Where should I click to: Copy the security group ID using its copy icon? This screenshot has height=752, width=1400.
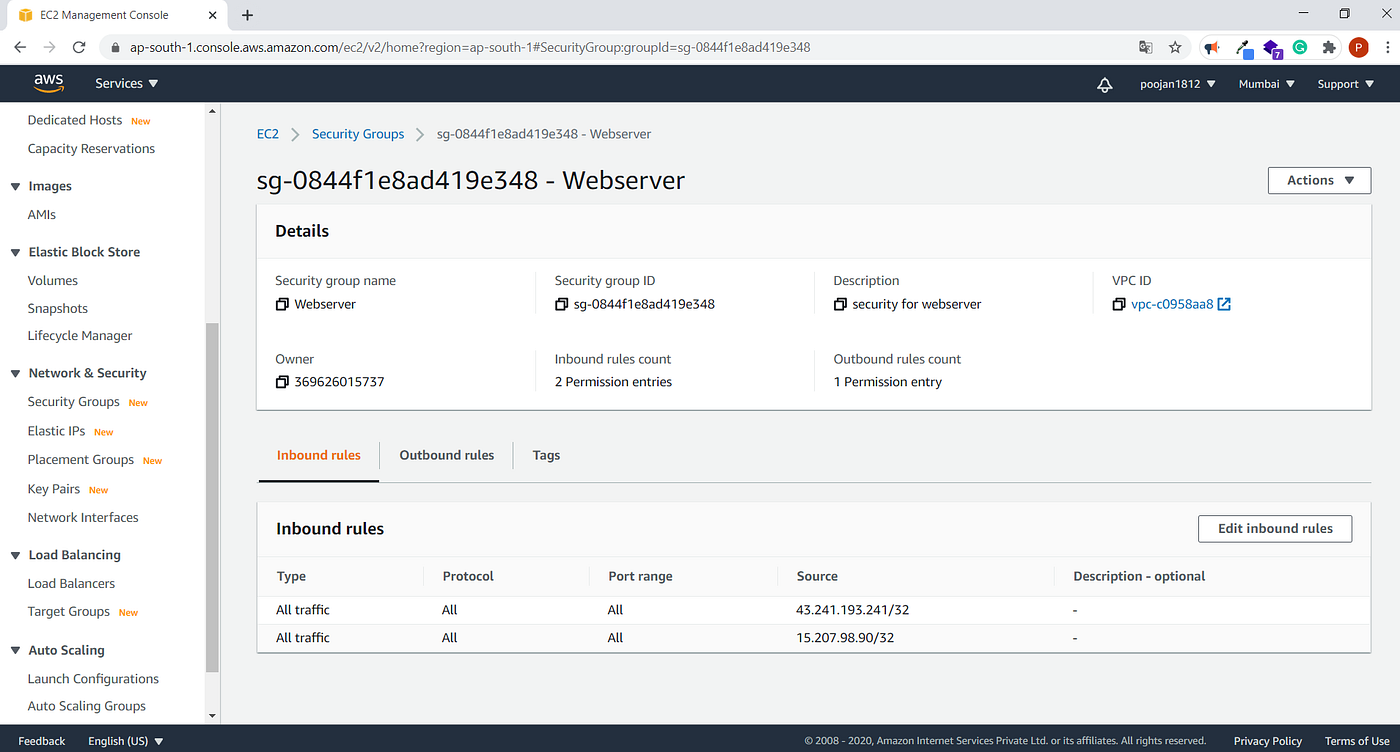[561, 304]
